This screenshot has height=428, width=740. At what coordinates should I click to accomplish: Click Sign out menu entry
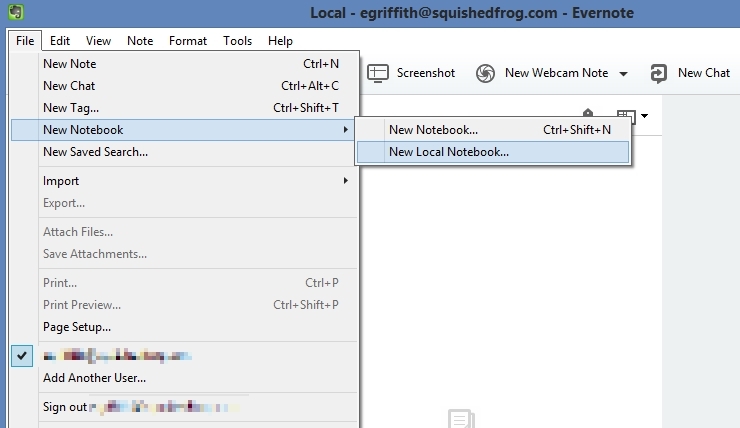pyautogui.click(x=184, y=407)
